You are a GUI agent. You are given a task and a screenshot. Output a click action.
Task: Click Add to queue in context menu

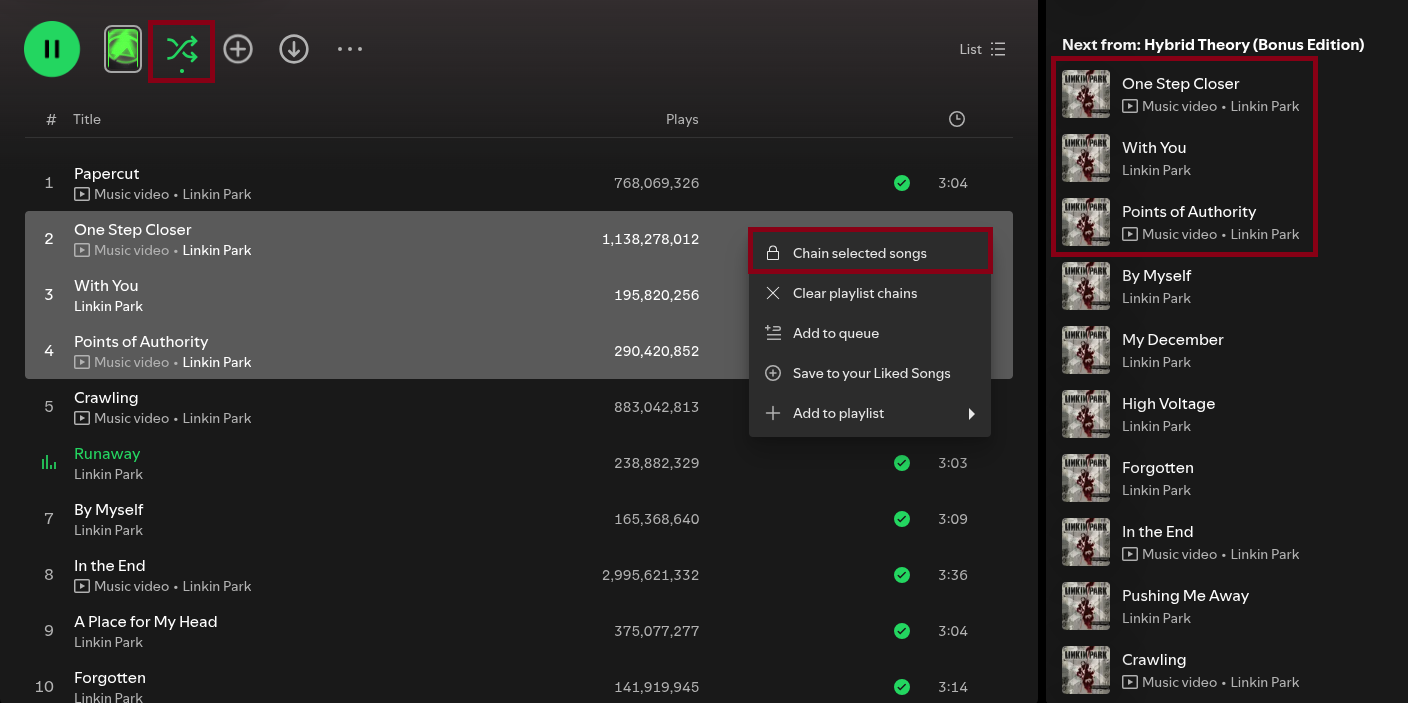pyautogui.click(x=835, y=333)
